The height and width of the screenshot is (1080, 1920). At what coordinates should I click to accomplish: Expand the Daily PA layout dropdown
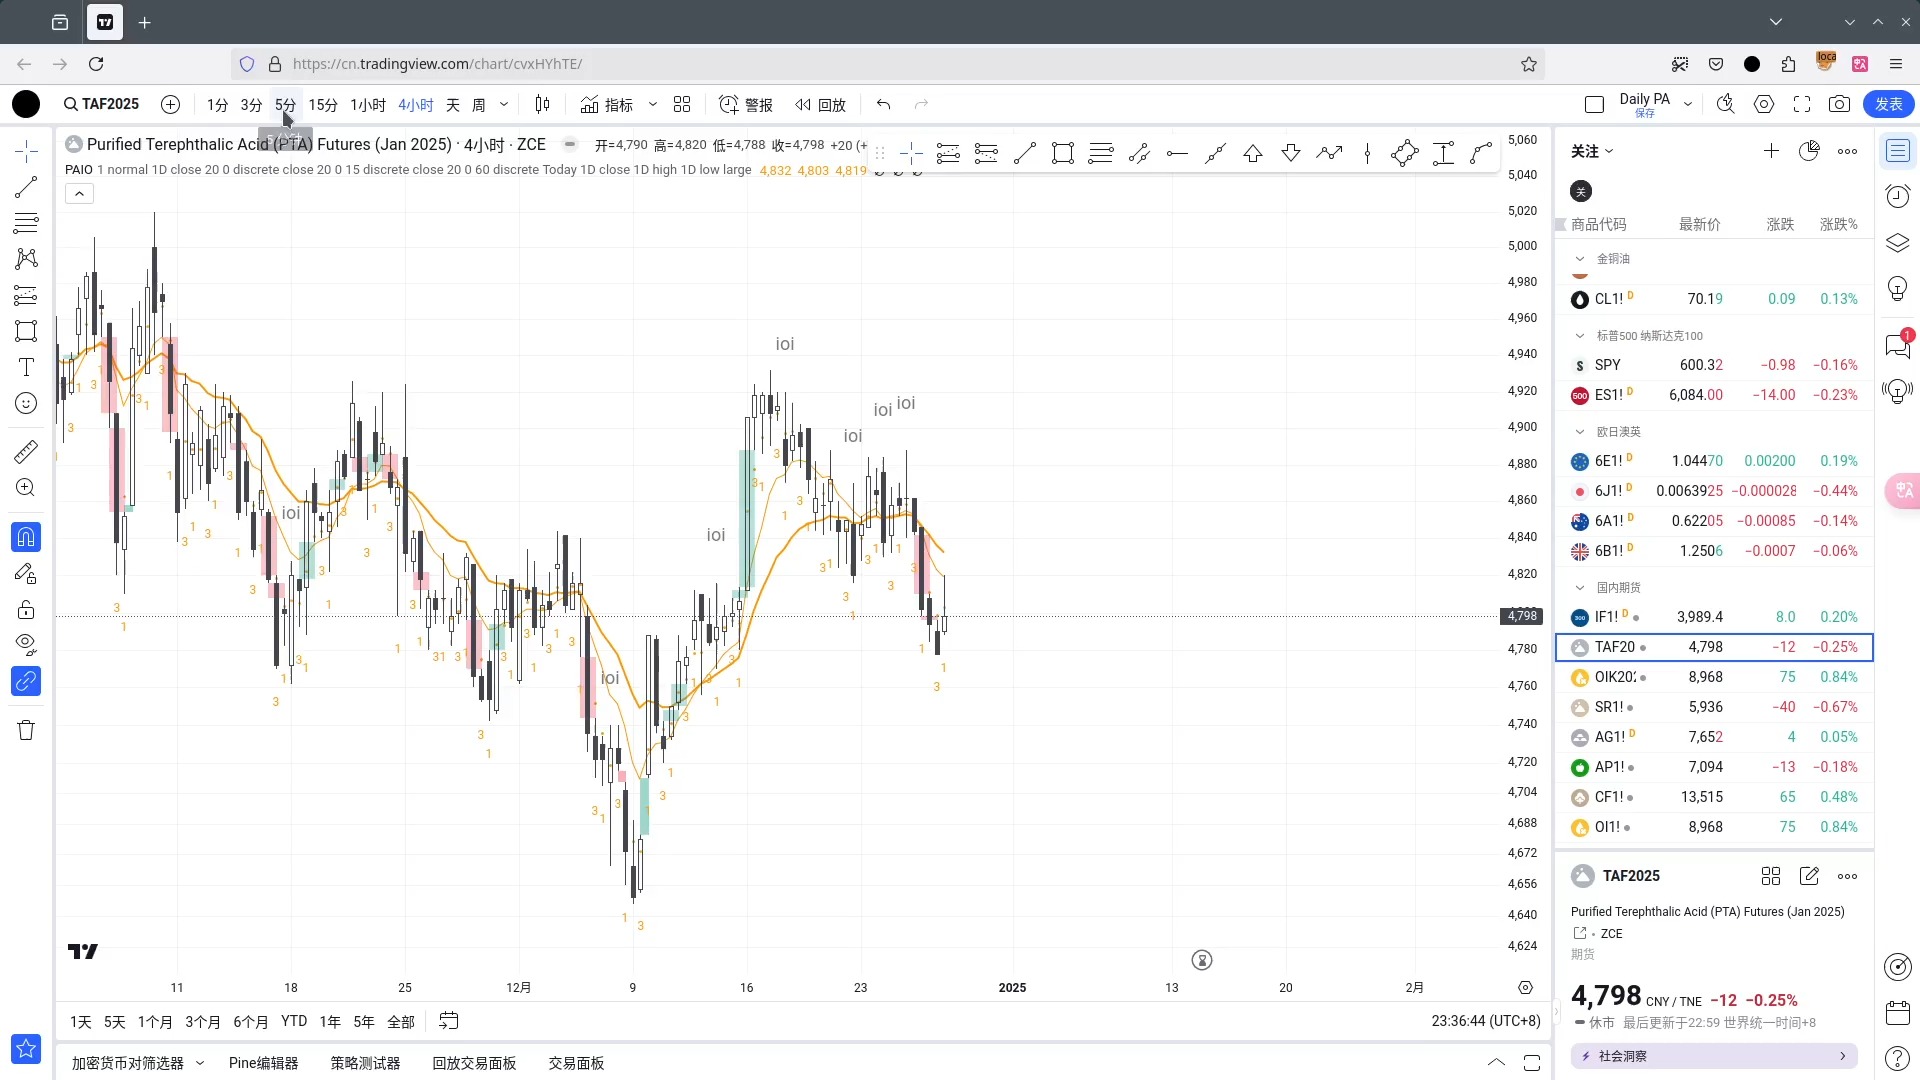pyautogui.click(x=1688, y=104)
